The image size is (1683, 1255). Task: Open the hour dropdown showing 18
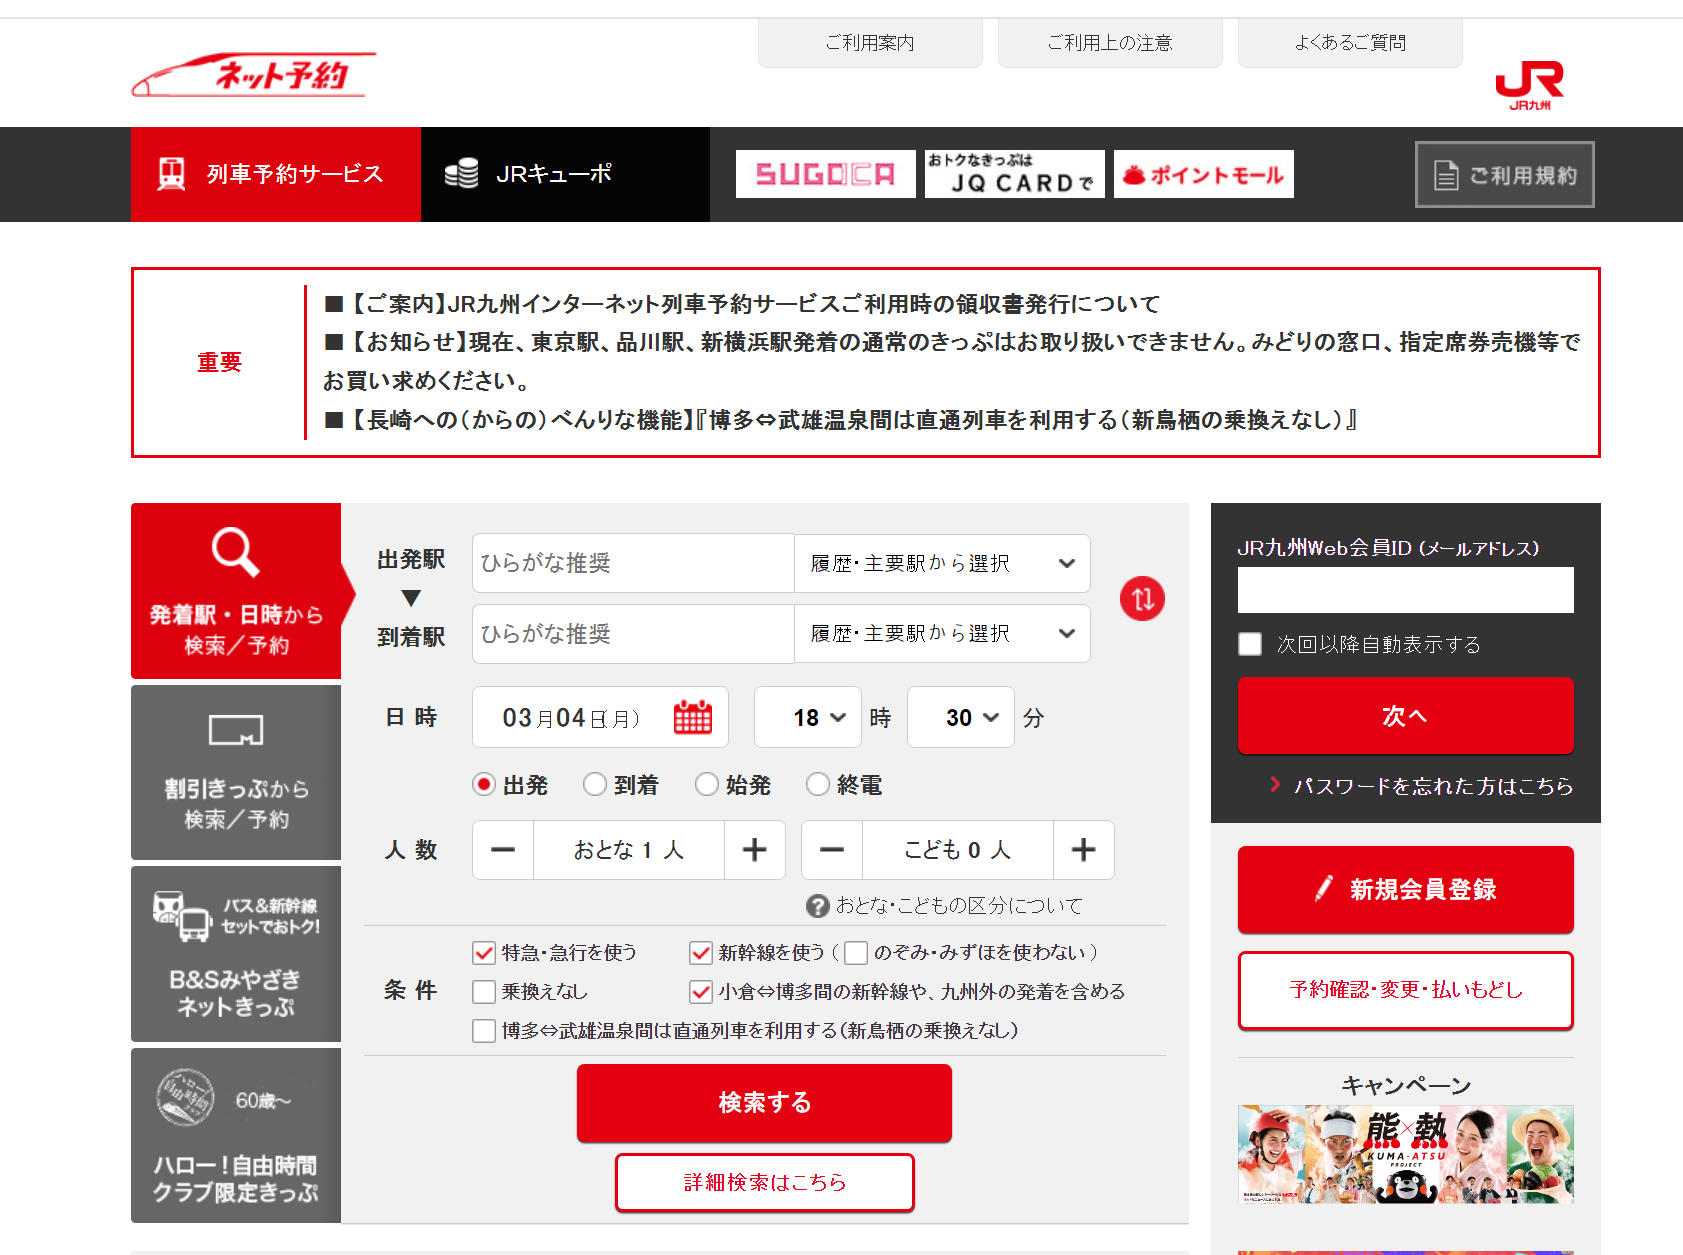[808, 717]
